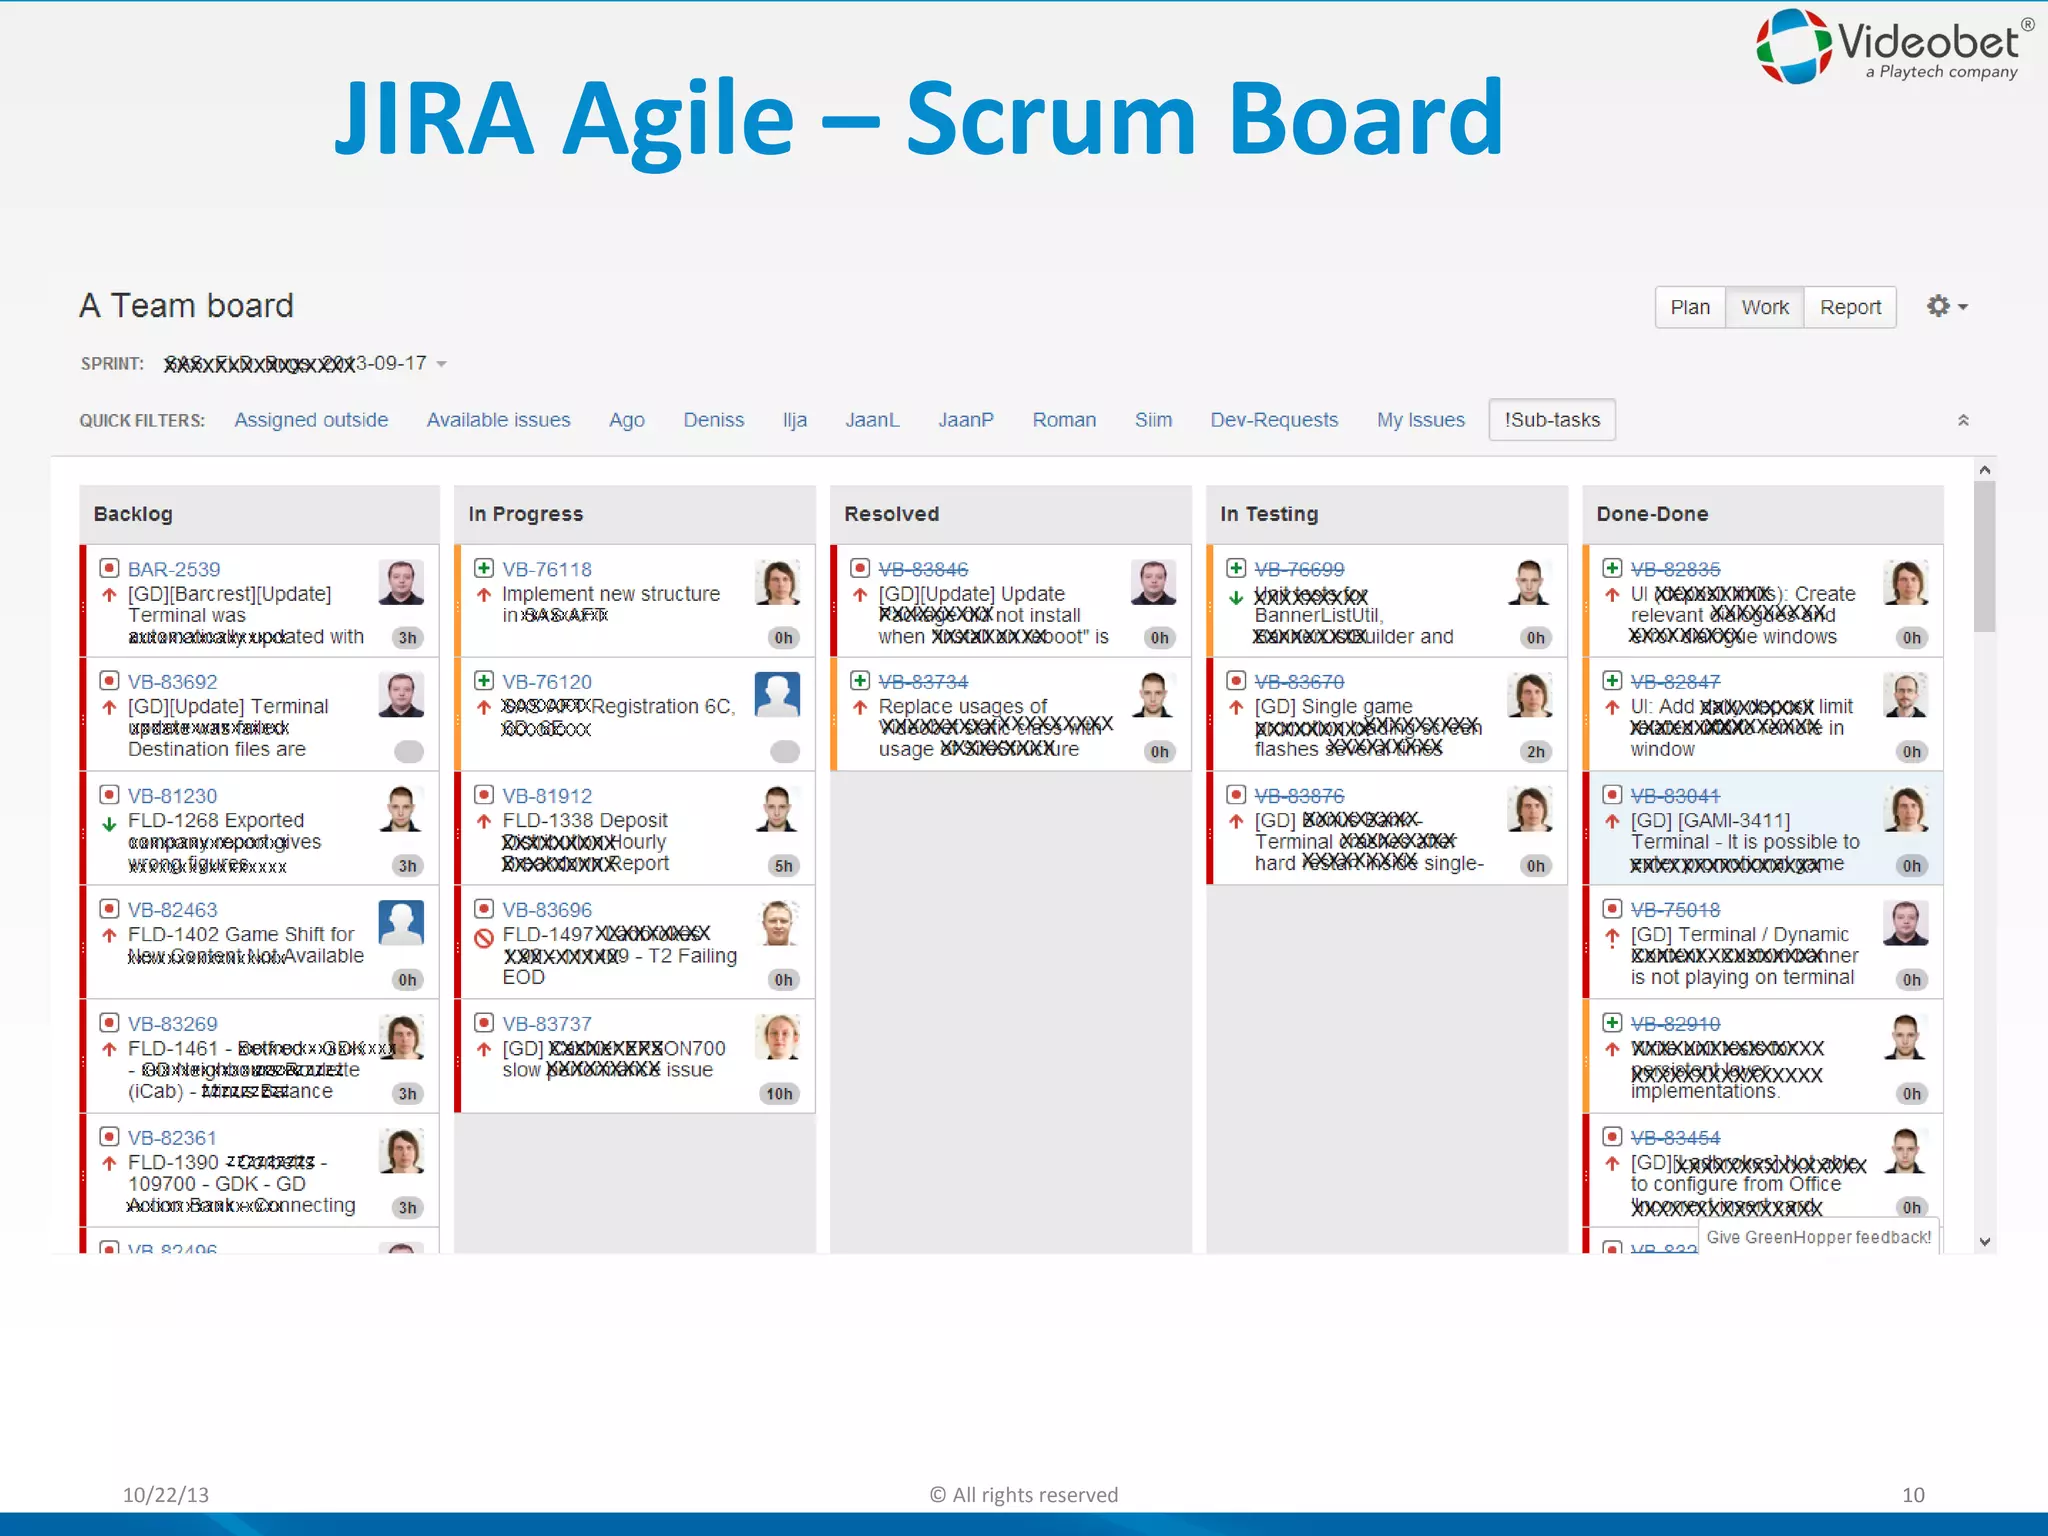Click bug type icon on BAR-2539
The image size is (2048, 1536).
(x=109, y=568)
